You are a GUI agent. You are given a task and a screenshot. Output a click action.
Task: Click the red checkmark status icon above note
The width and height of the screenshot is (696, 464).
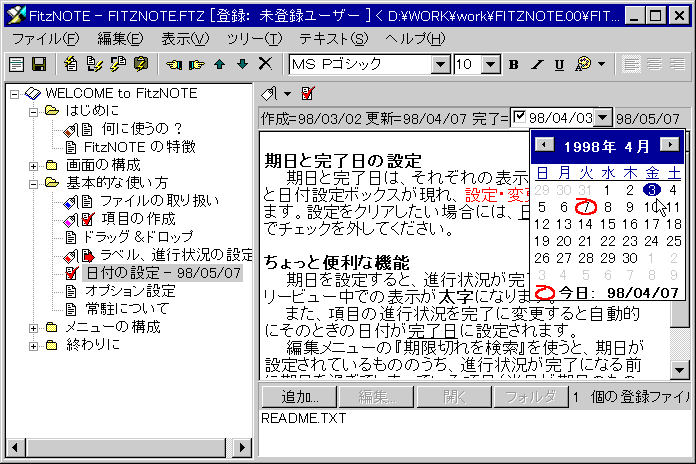pyautogui.click(x=307, y=94)
